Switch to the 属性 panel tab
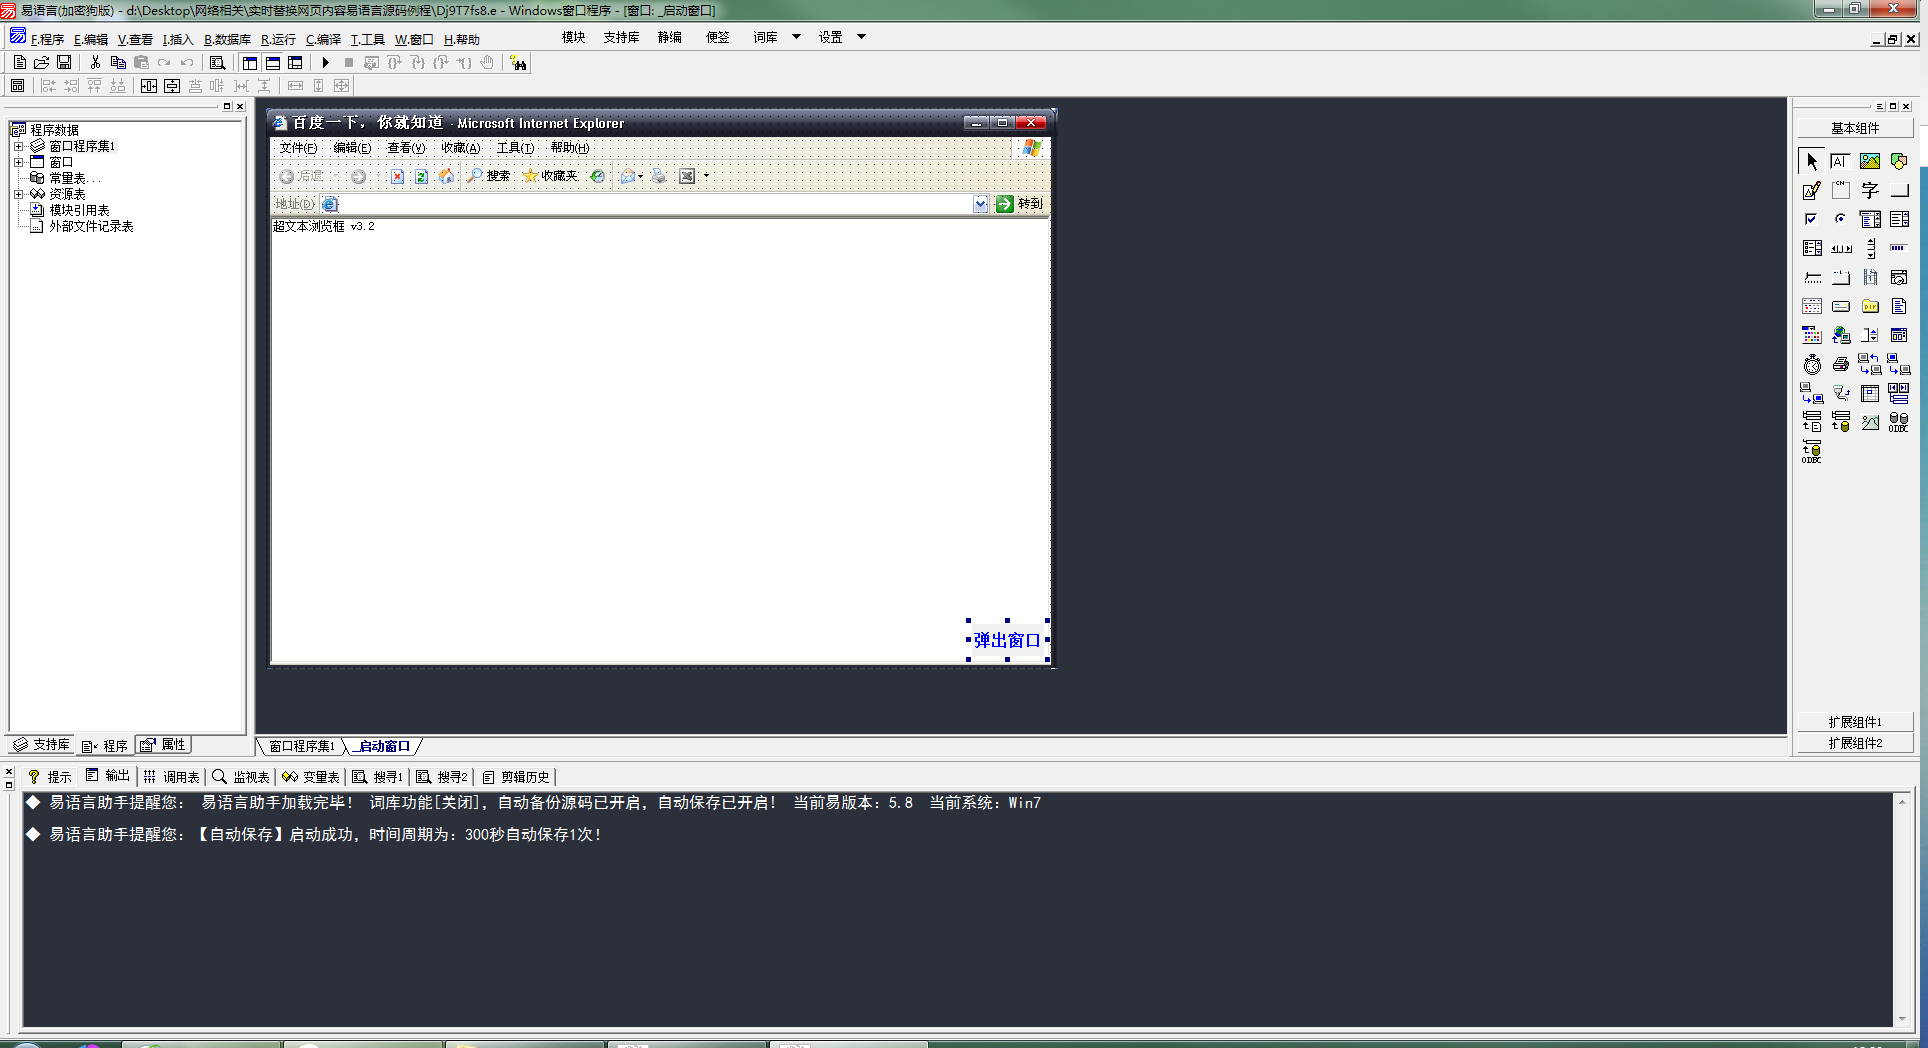 (163, 745)
